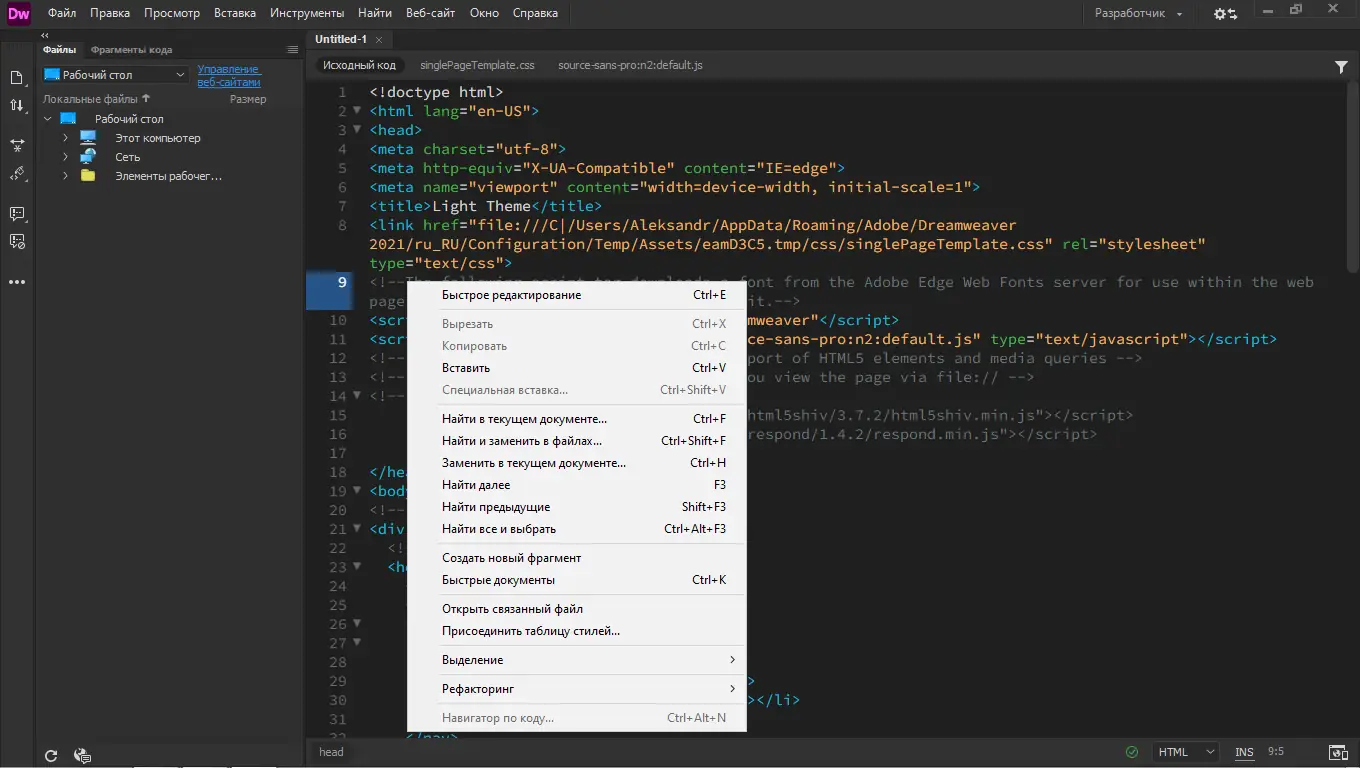This screenshot has height=768, width=1360.
Task: Click the File Management arrows icon
Action: pyautogui.click(x=16, y=105)
